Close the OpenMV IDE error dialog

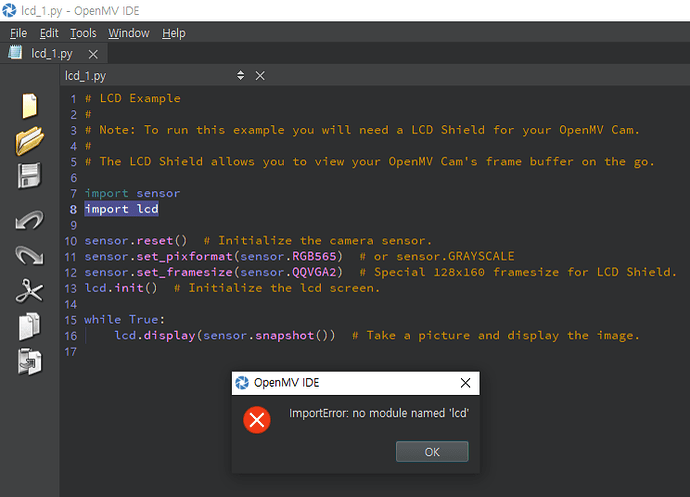465,383
